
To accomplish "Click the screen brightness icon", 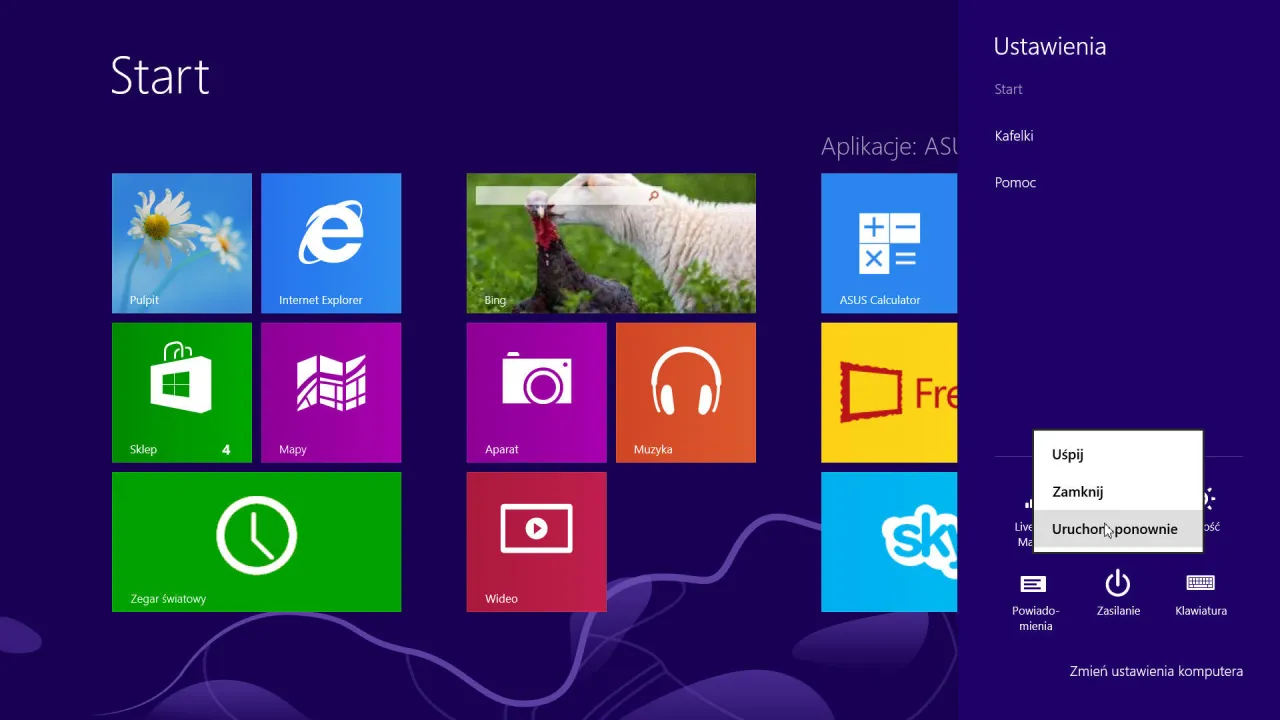I will tap(1208, 500).
